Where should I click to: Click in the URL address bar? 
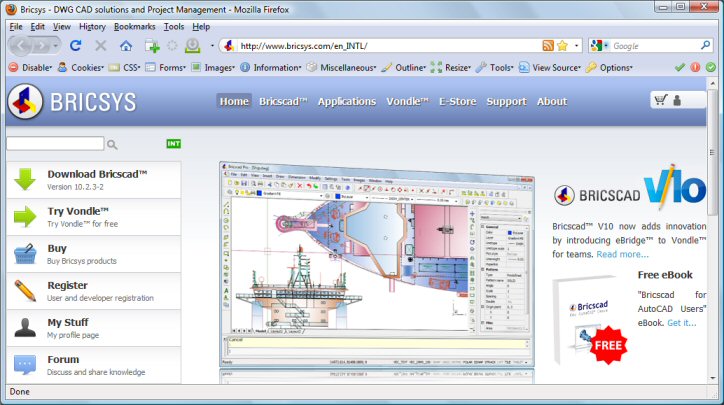tap(388, 46)
